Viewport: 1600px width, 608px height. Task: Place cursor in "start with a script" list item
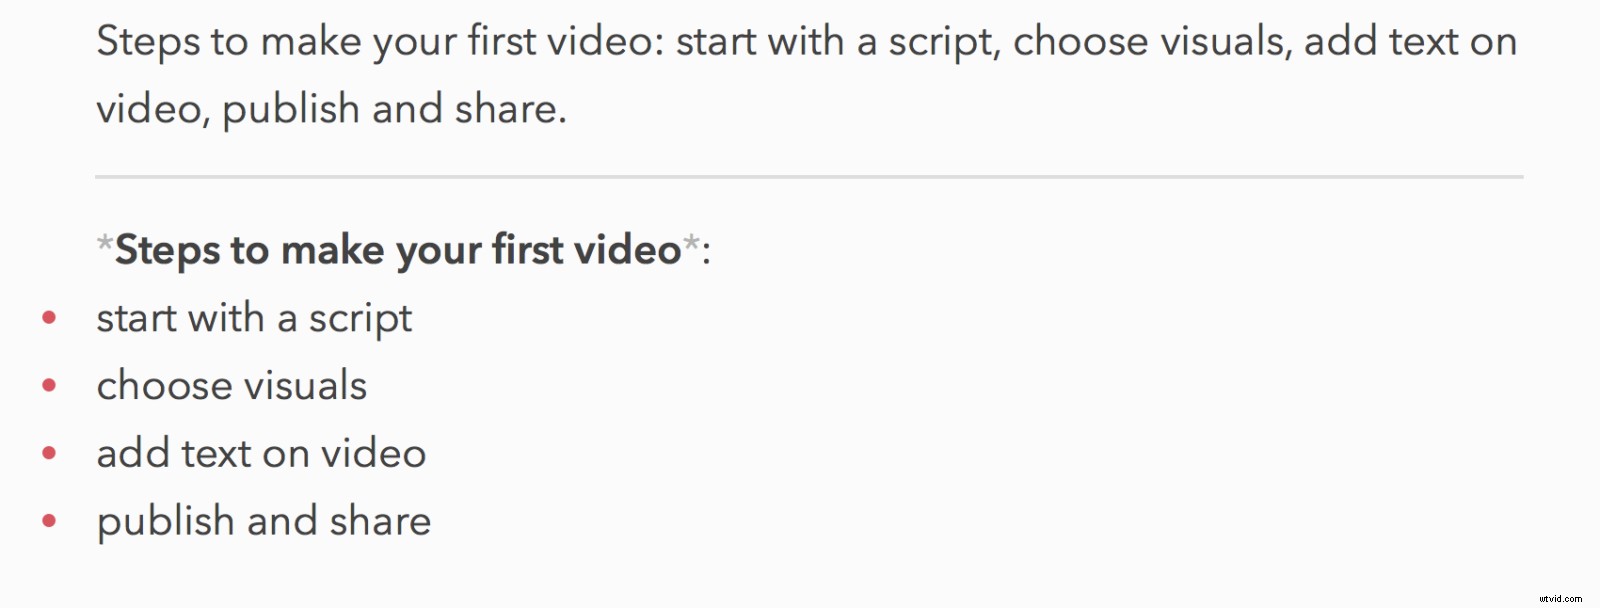pos(254,319)
